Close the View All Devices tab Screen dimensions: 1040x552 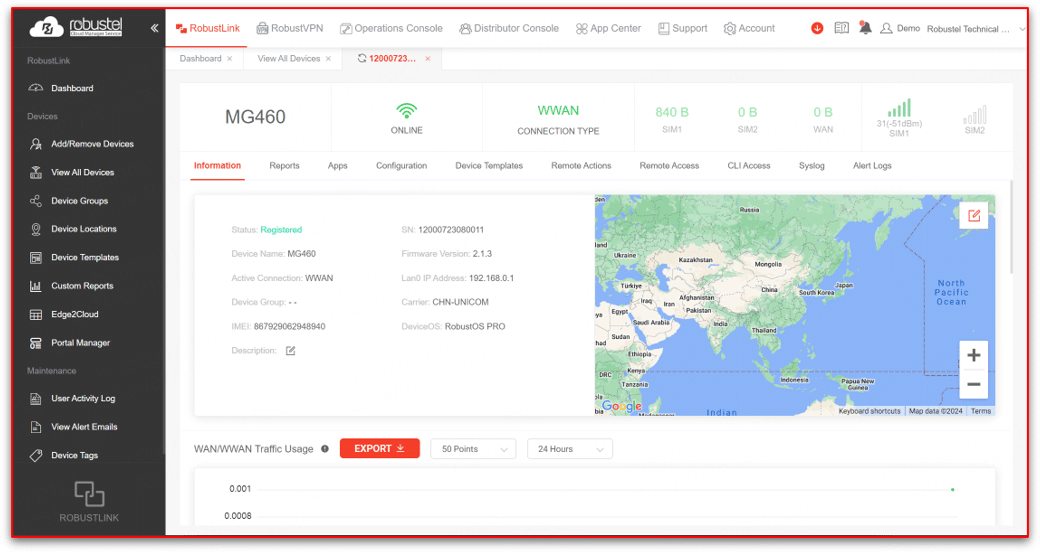tap(328, 58)
